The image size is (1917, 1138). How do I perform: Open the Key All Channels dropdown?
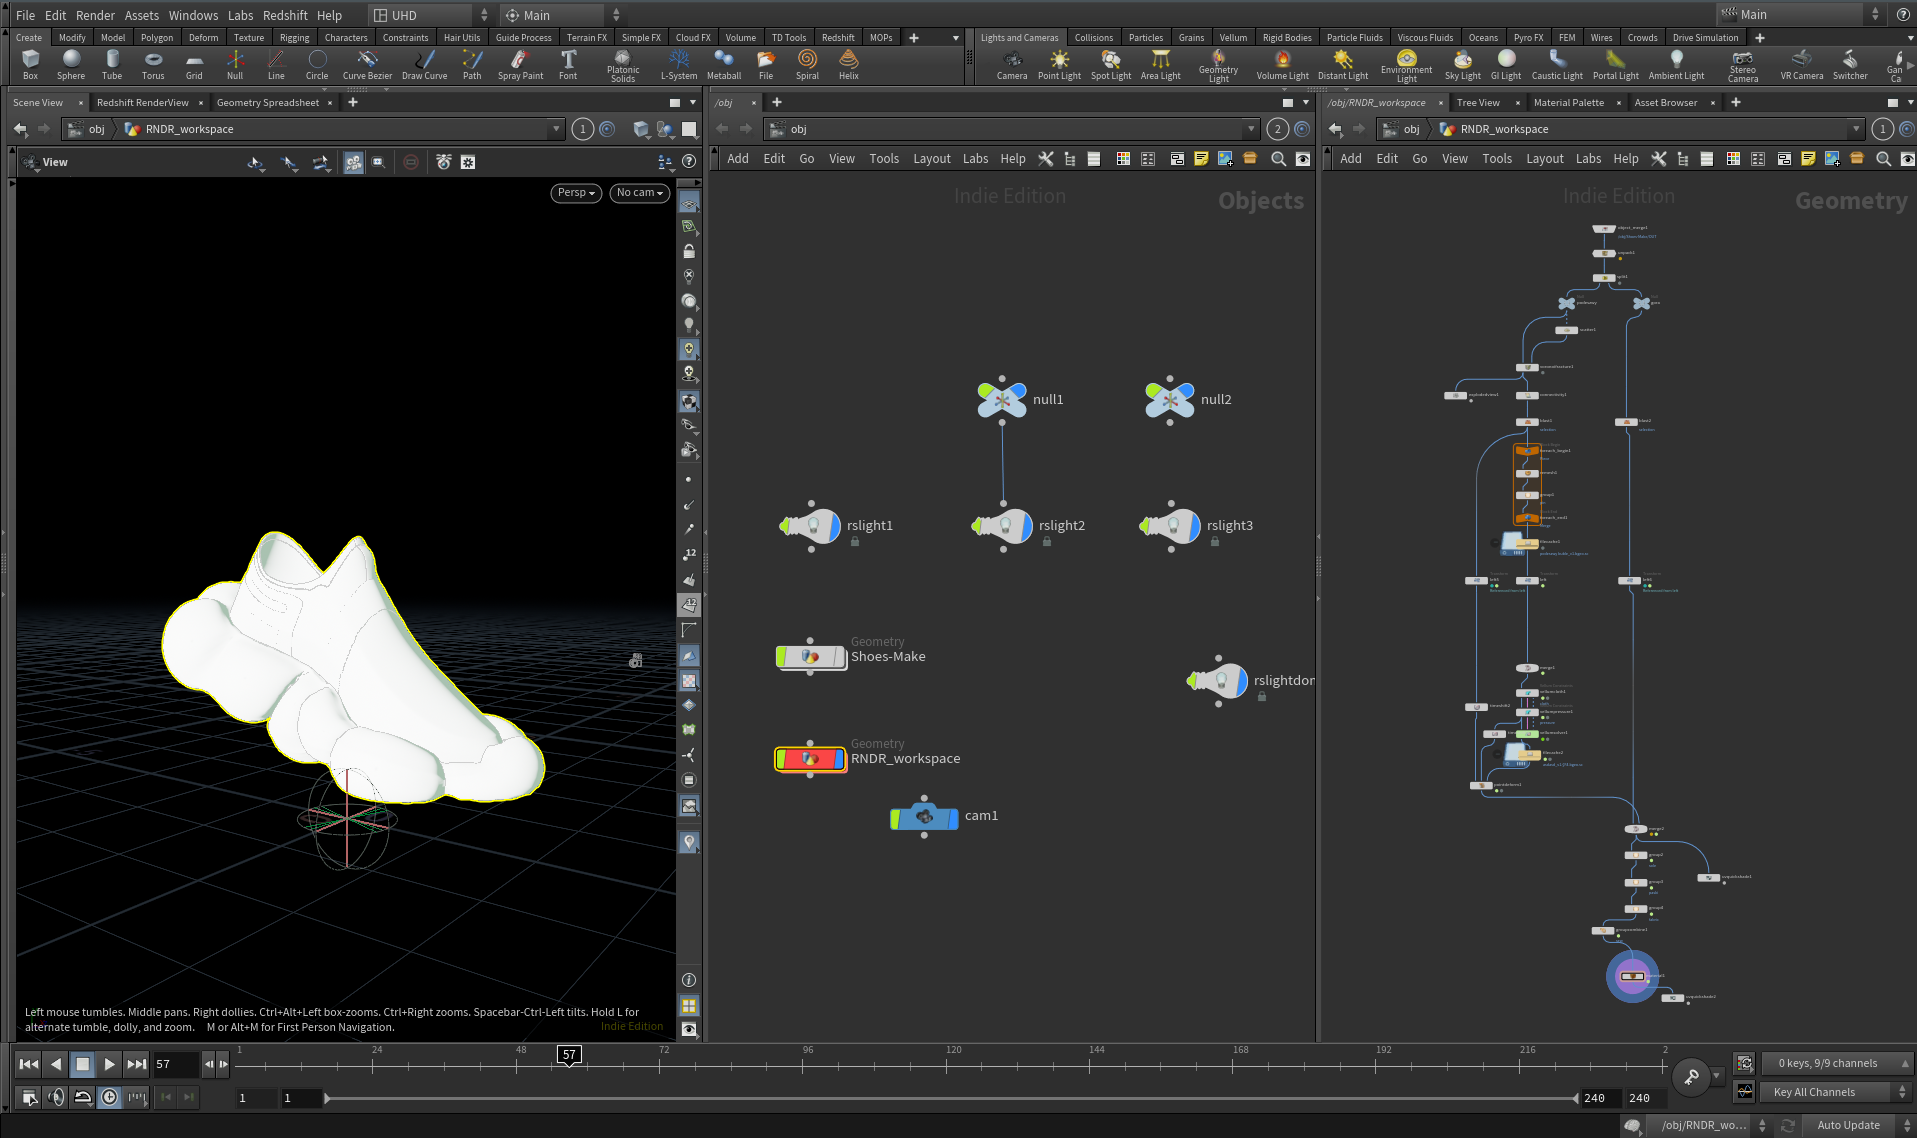click(x=1836, y=1092)
